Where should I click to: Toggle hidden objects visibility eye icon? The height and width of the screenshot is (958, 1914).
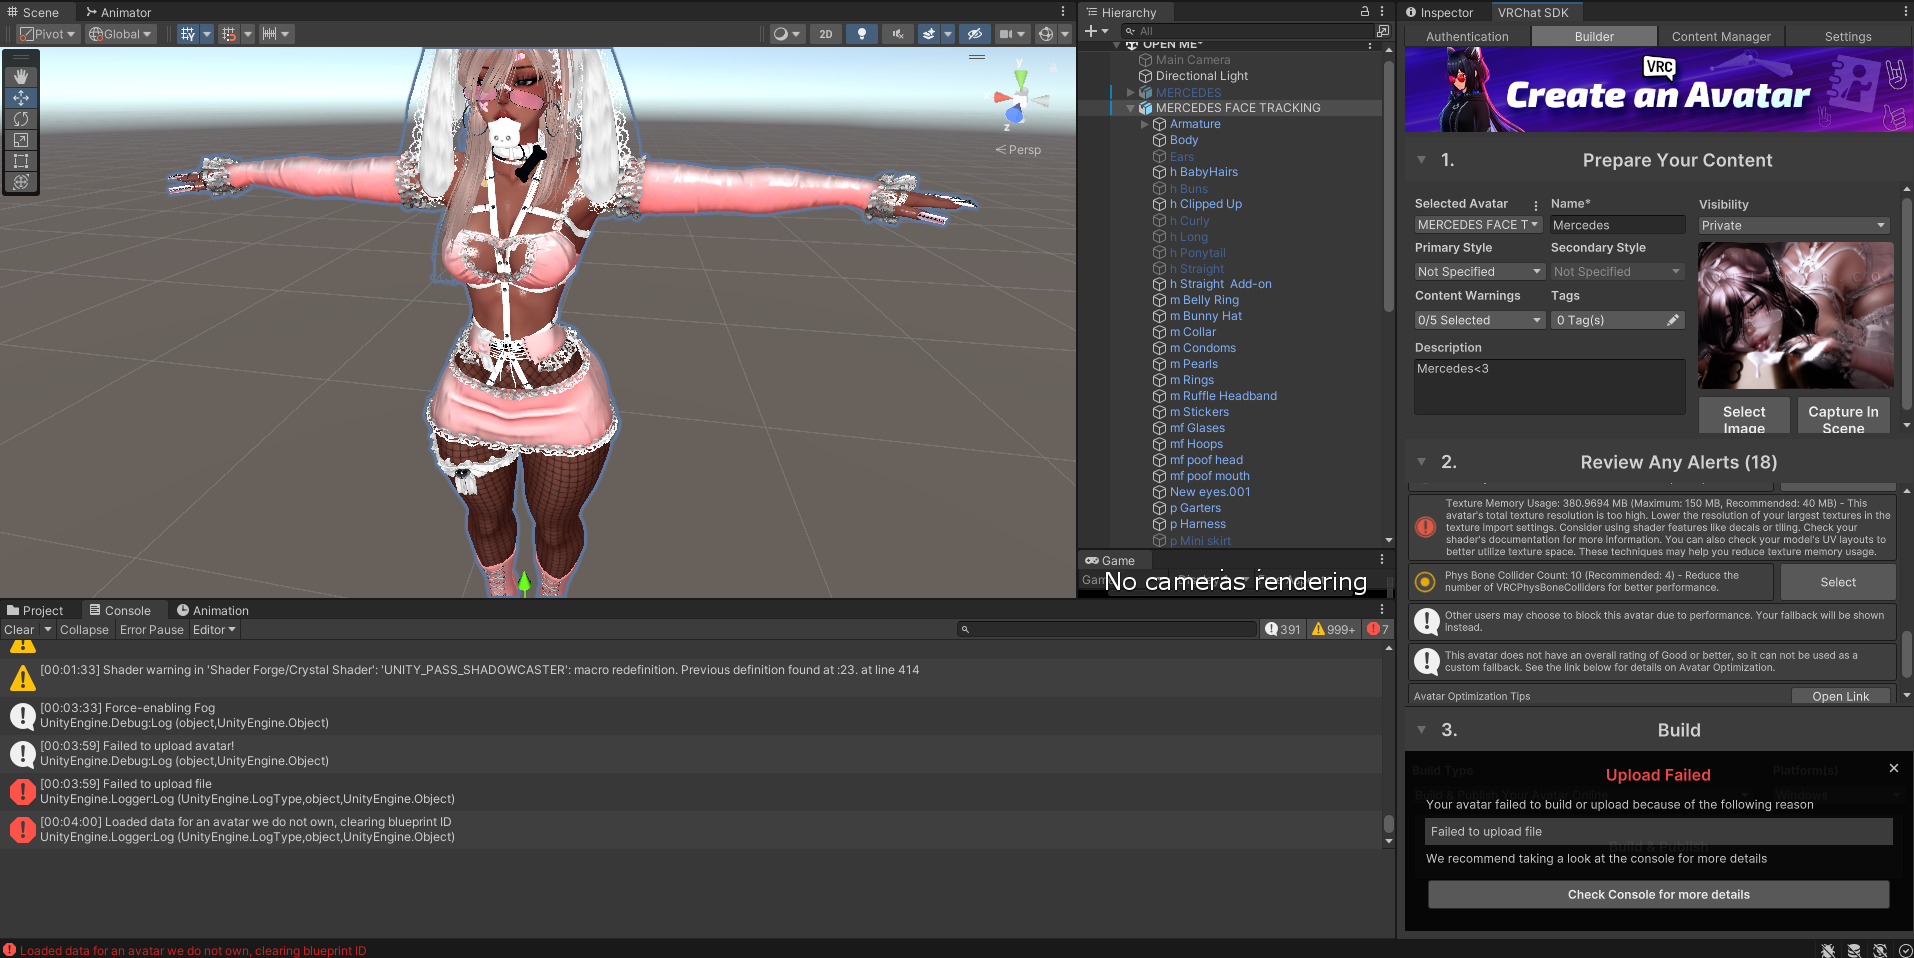(975, 34)
